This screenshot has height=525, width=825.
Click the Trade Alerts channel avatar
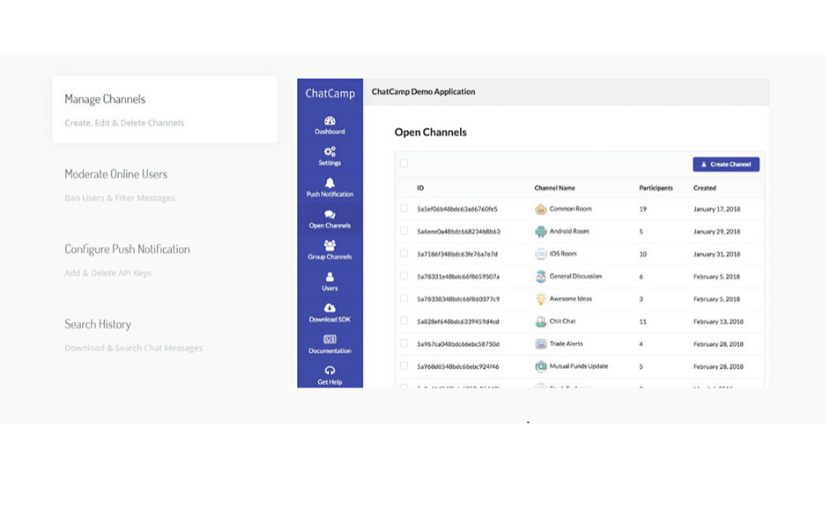pyautogui.click(x=540, y=344)
